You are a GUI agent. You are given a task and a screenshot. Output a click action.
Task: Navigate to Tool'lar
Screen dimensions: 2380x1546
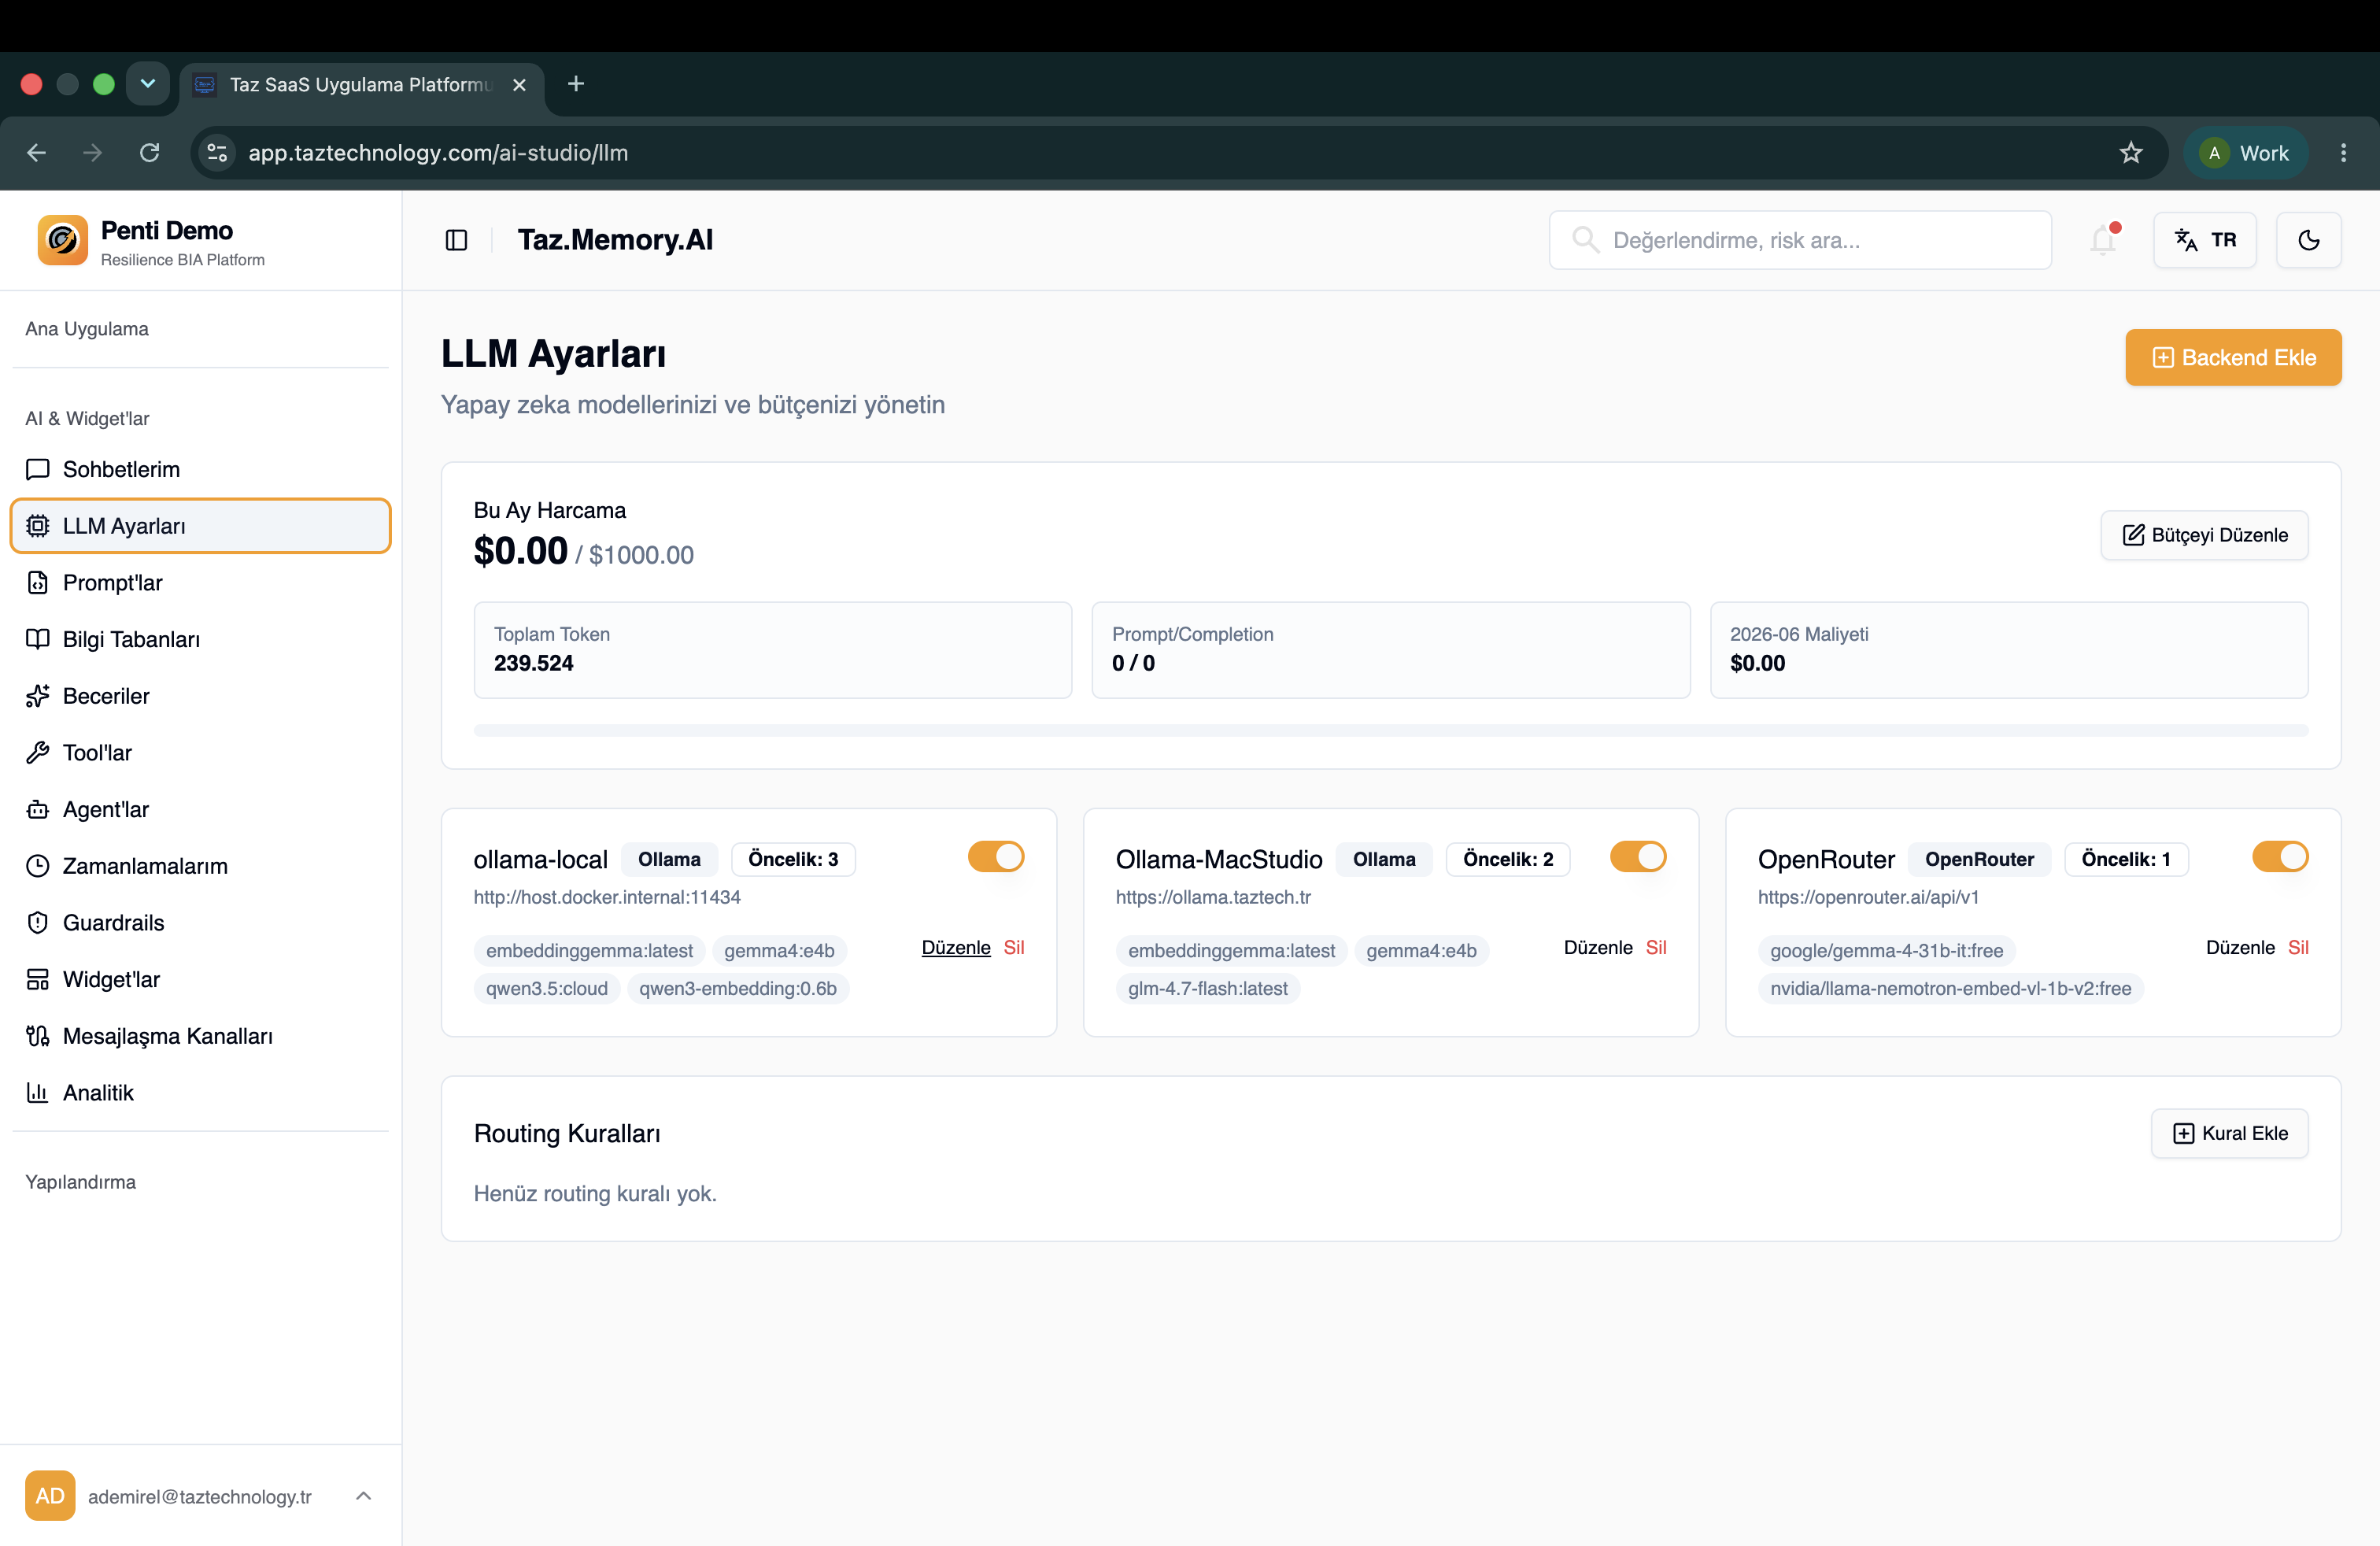pos(200,753)
